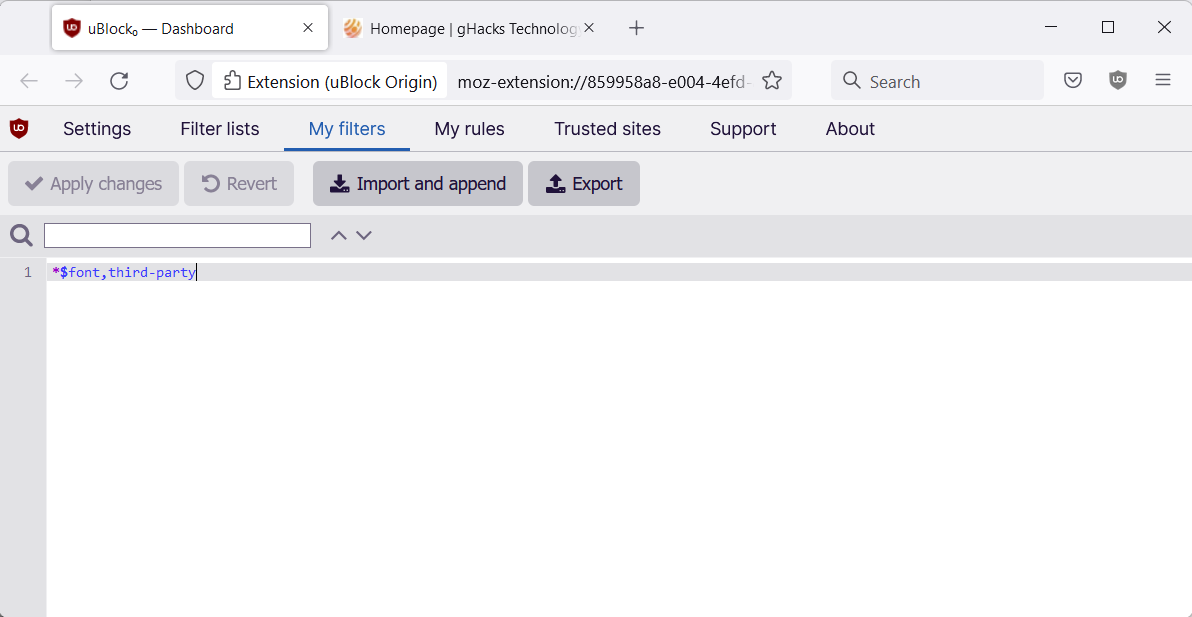Switch to the Filter lists tab
The image size is (1192, 617).
219,129
